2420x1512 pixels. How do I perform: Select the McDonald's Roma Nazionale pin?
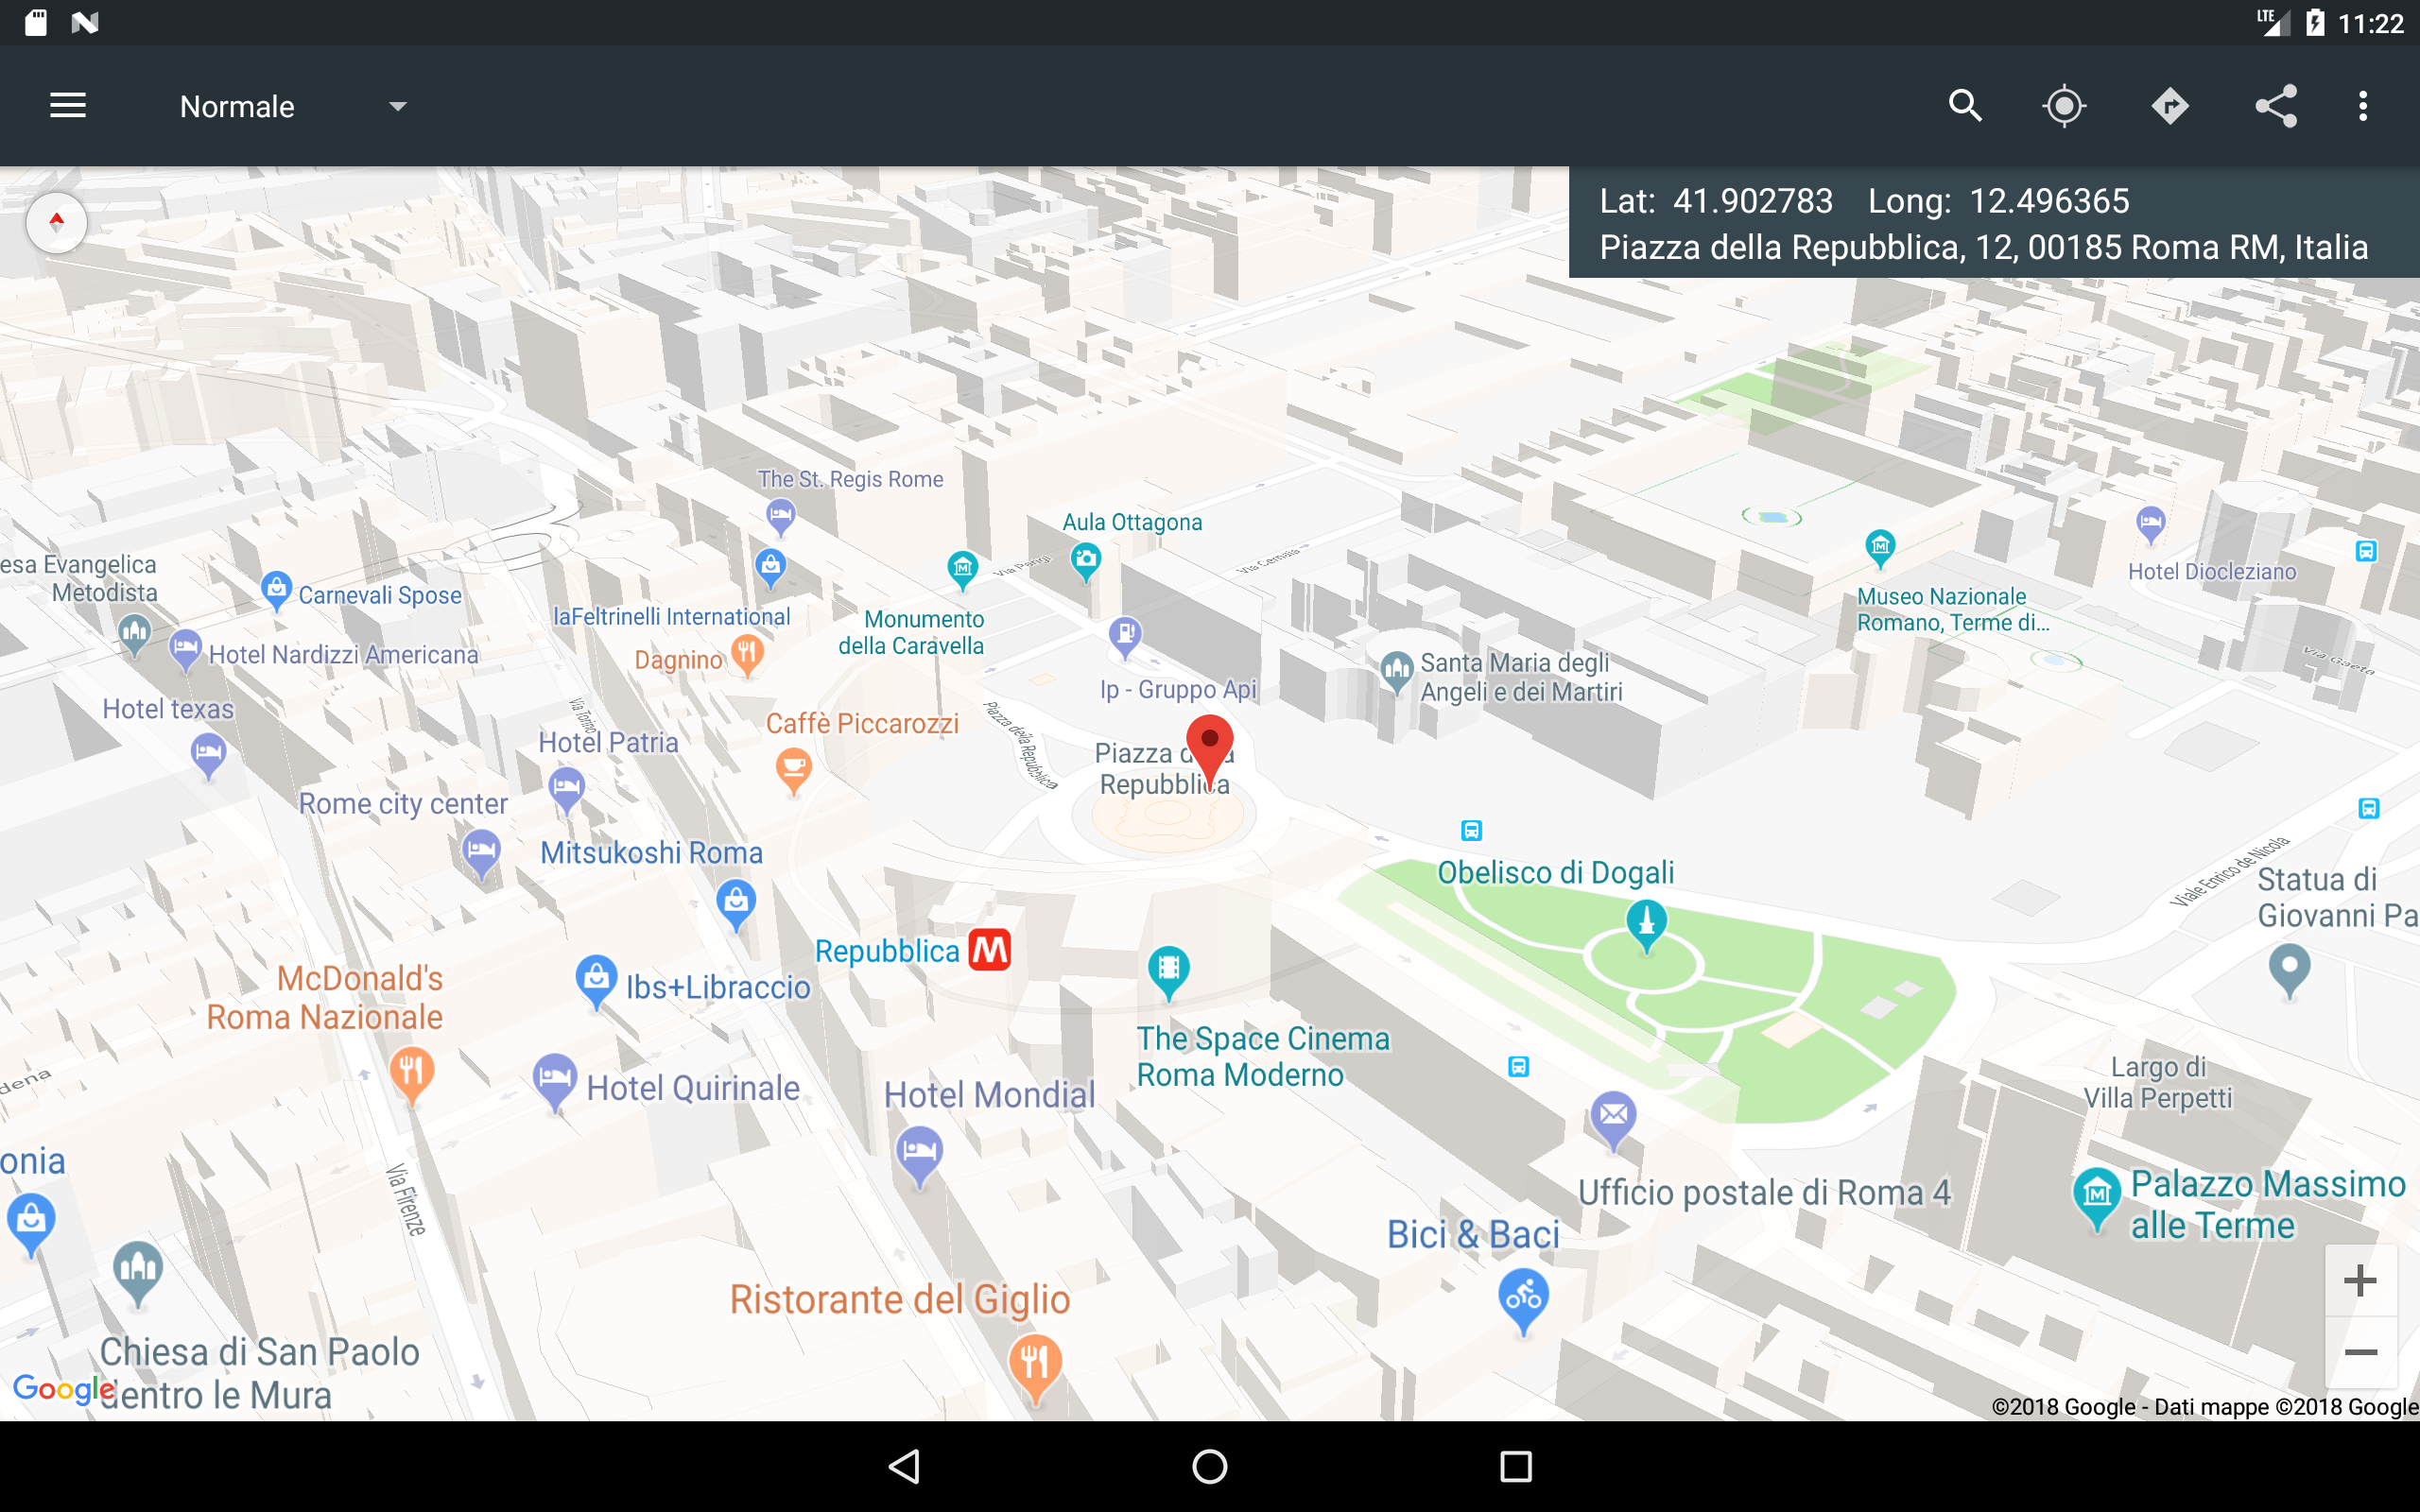pyautogui.click(x=411, y=1075)
